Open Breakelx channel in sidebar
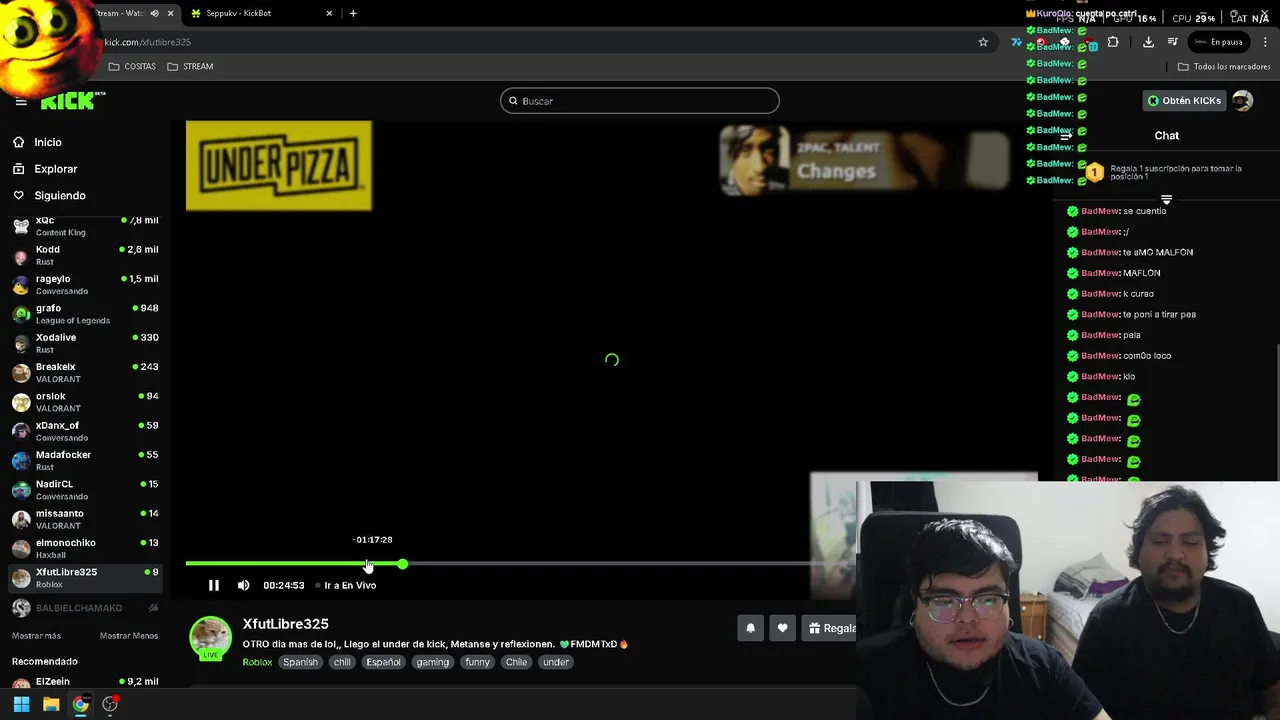The height and width of the screenshot is (720, 1280). coord(85,372)
